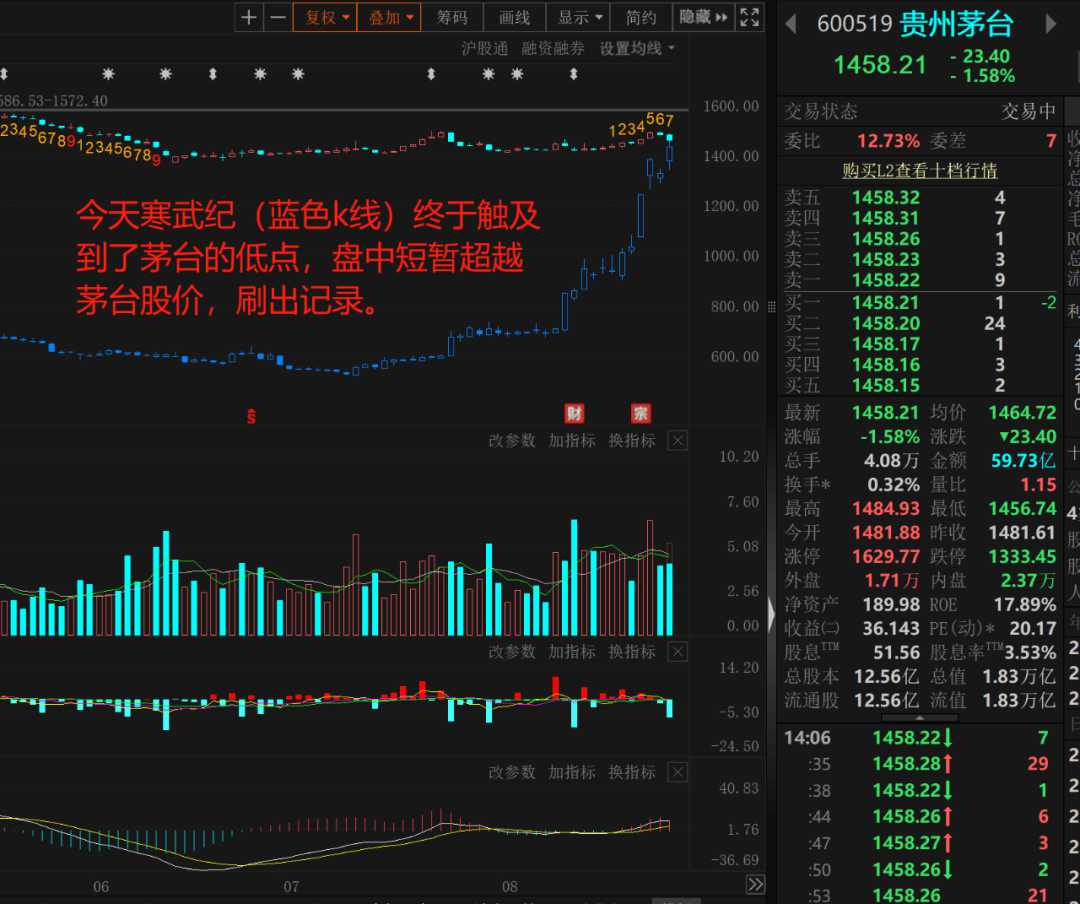
Task: Click the collapse handle below 流通股 row
Action: pos(920,718)
